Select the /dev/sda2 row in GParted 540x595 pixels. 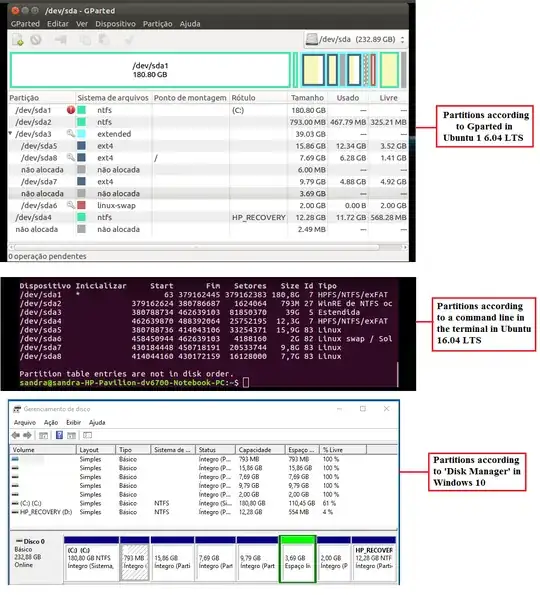pos(208,122)
